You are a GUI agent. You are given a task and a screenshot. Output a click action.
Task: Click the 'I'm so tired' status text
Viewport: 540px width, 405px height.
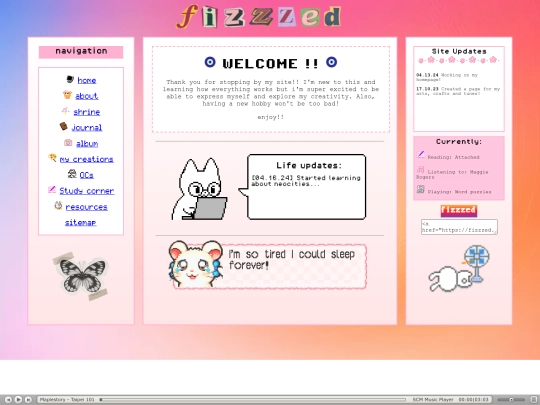(292, 260)
